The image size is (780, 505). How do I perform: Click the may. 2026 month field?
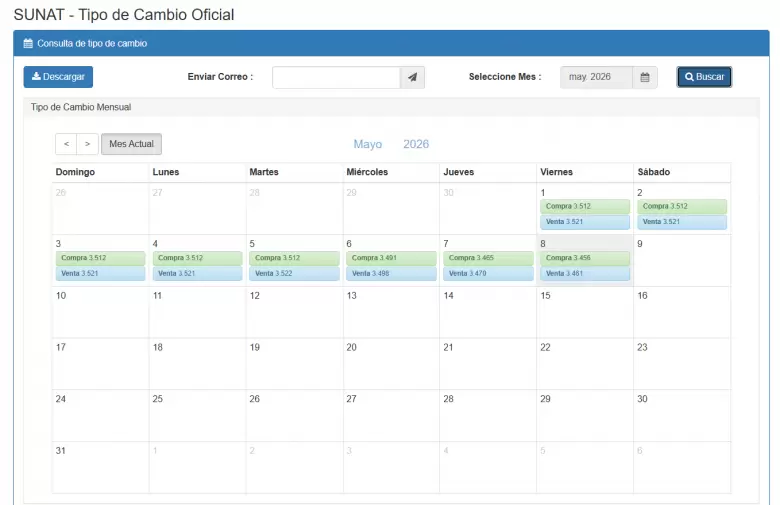pos(596,77)
